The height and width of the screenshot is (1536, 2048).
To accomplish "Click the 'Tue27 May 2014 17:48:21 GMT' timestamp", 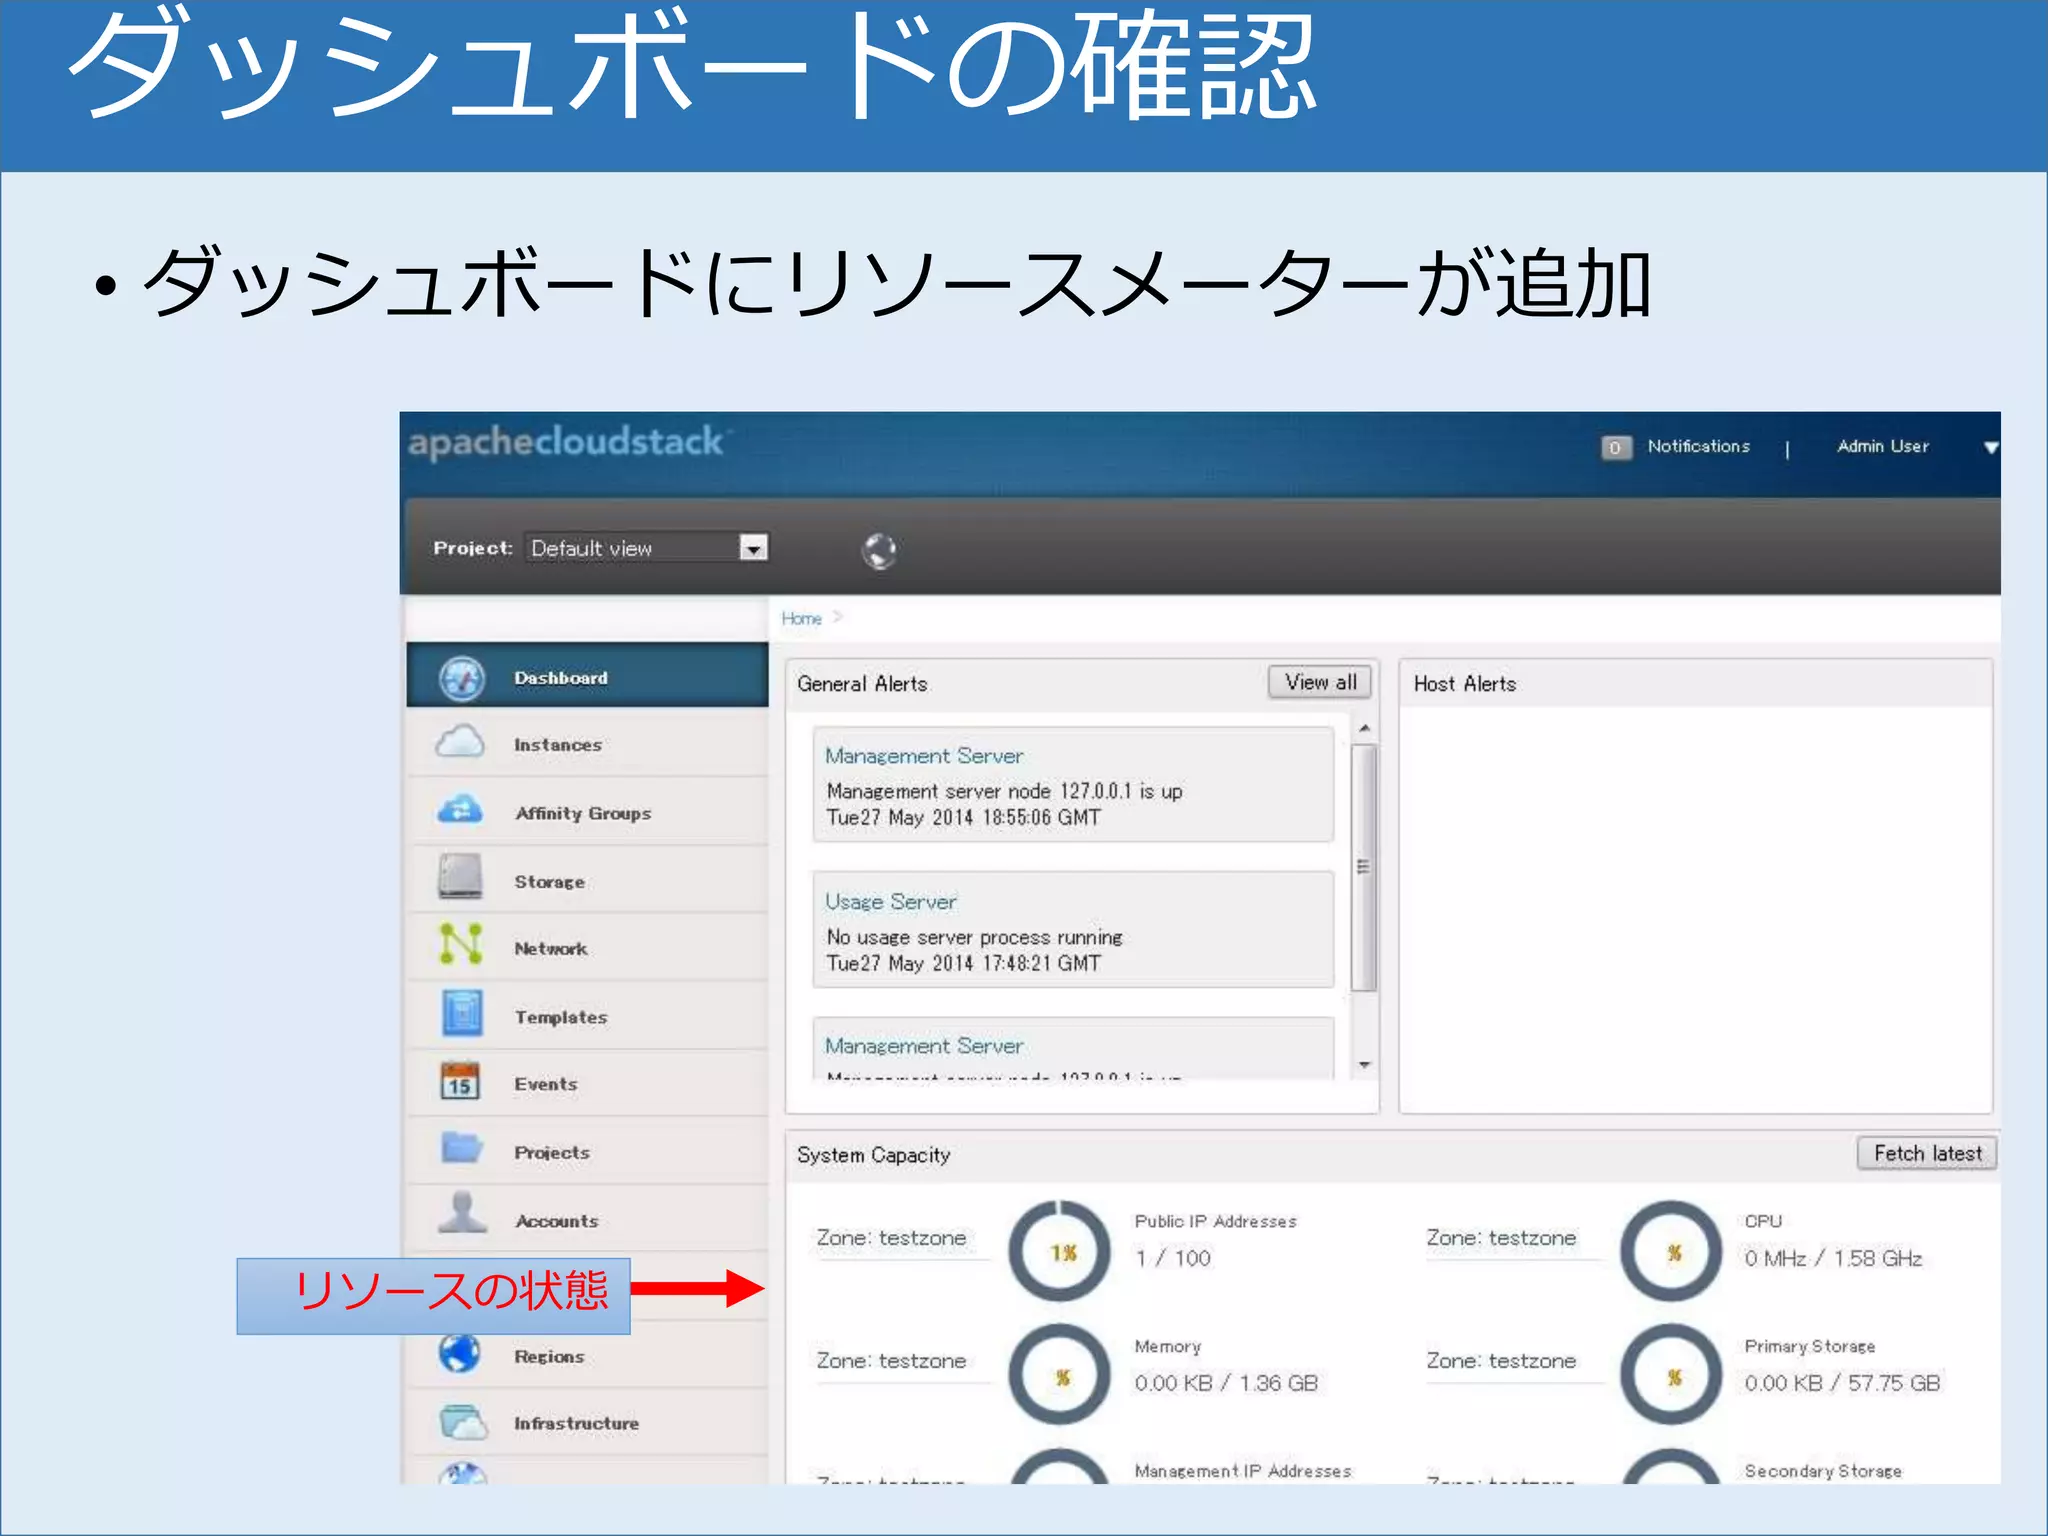I will pyautogui.click(x=963, y=964).
